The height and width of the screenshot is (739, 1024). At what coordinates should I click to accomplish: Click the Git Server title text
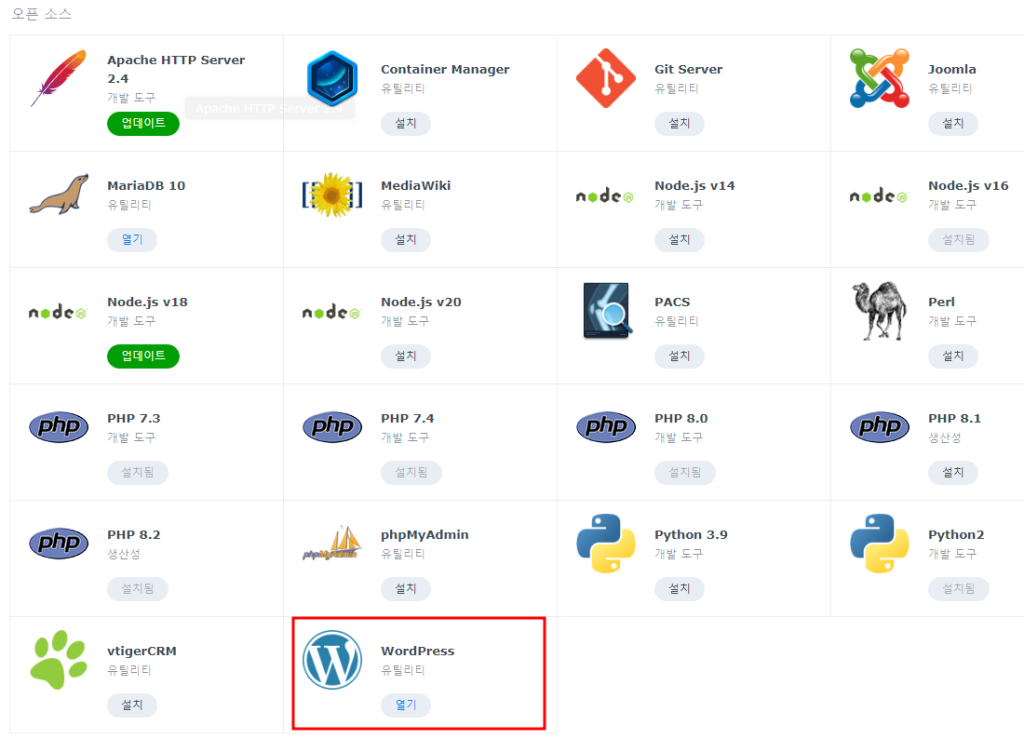pyautogui.click(x=689, y=69)
